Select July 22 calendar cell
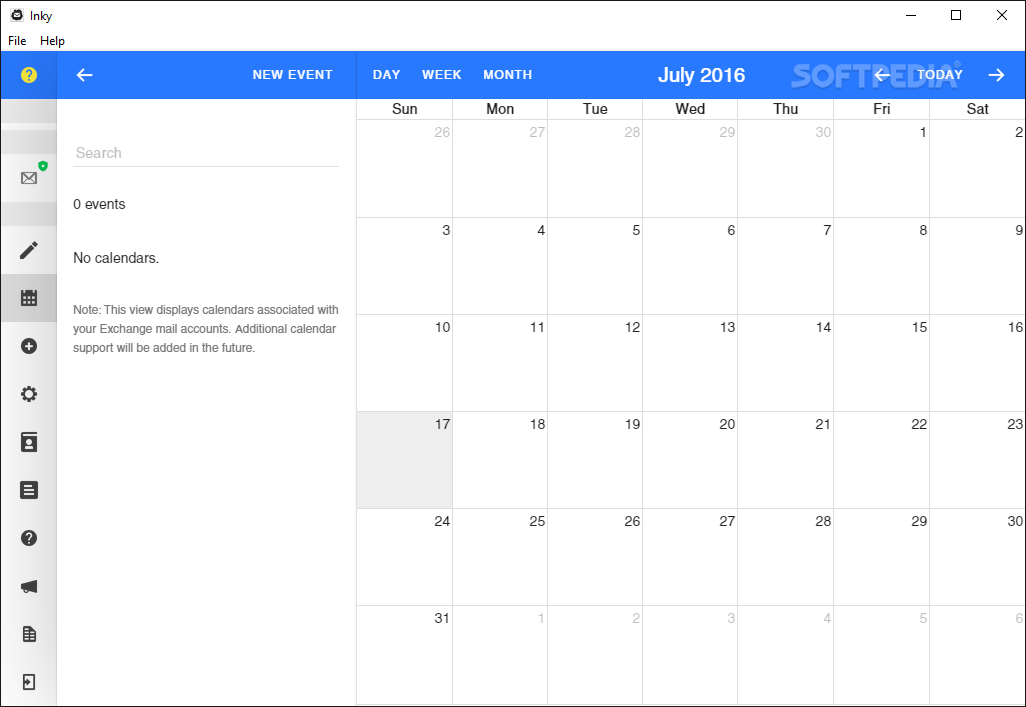The image size is (1026, 707). click(x=881, y=460)
